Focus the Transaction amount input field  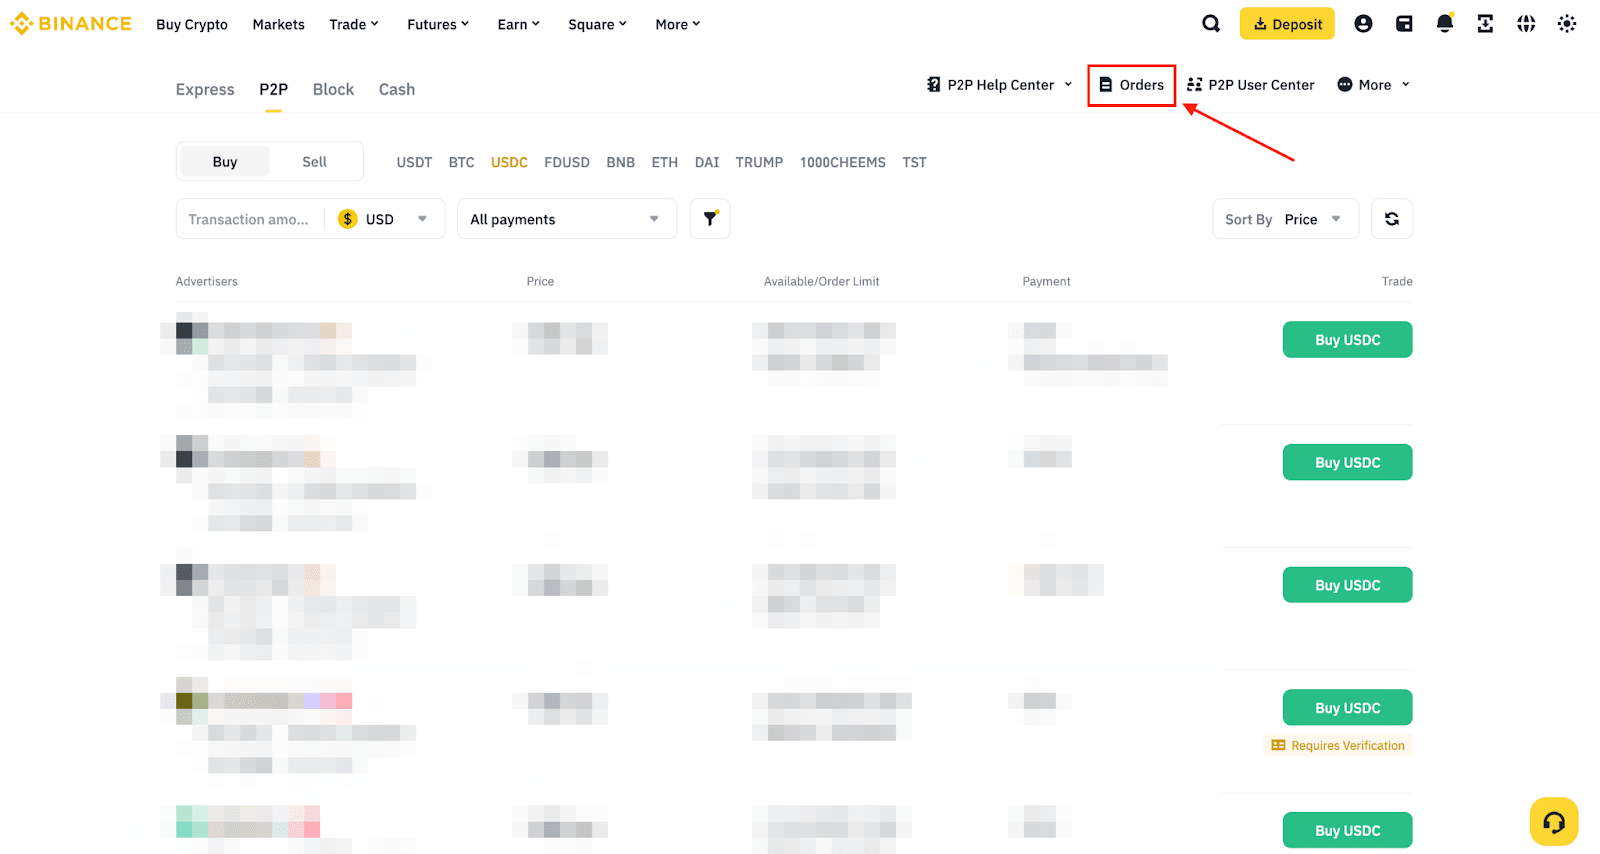pyautogui.click(x=249, y=219)
